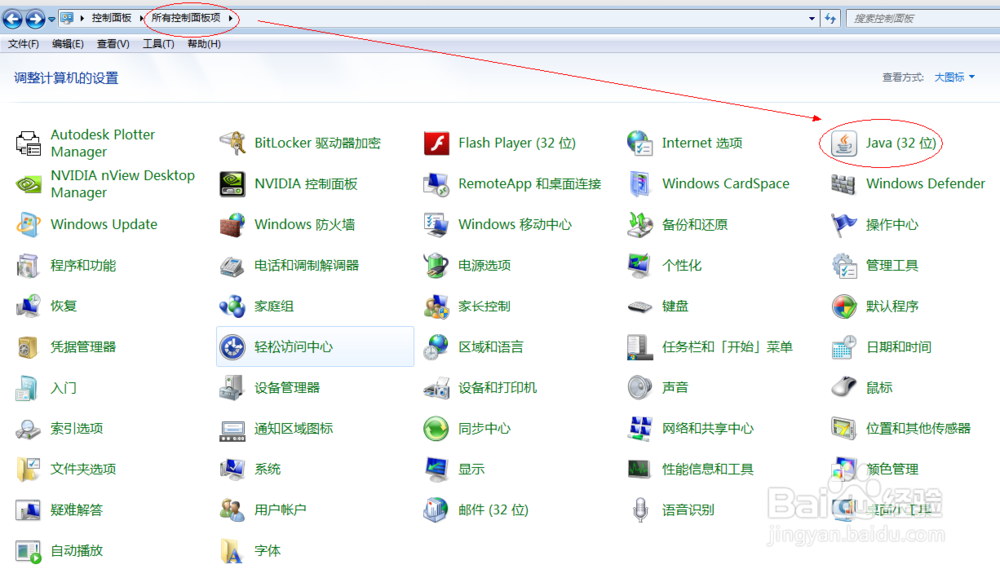Open 字体 fonts item

point(250,551)
